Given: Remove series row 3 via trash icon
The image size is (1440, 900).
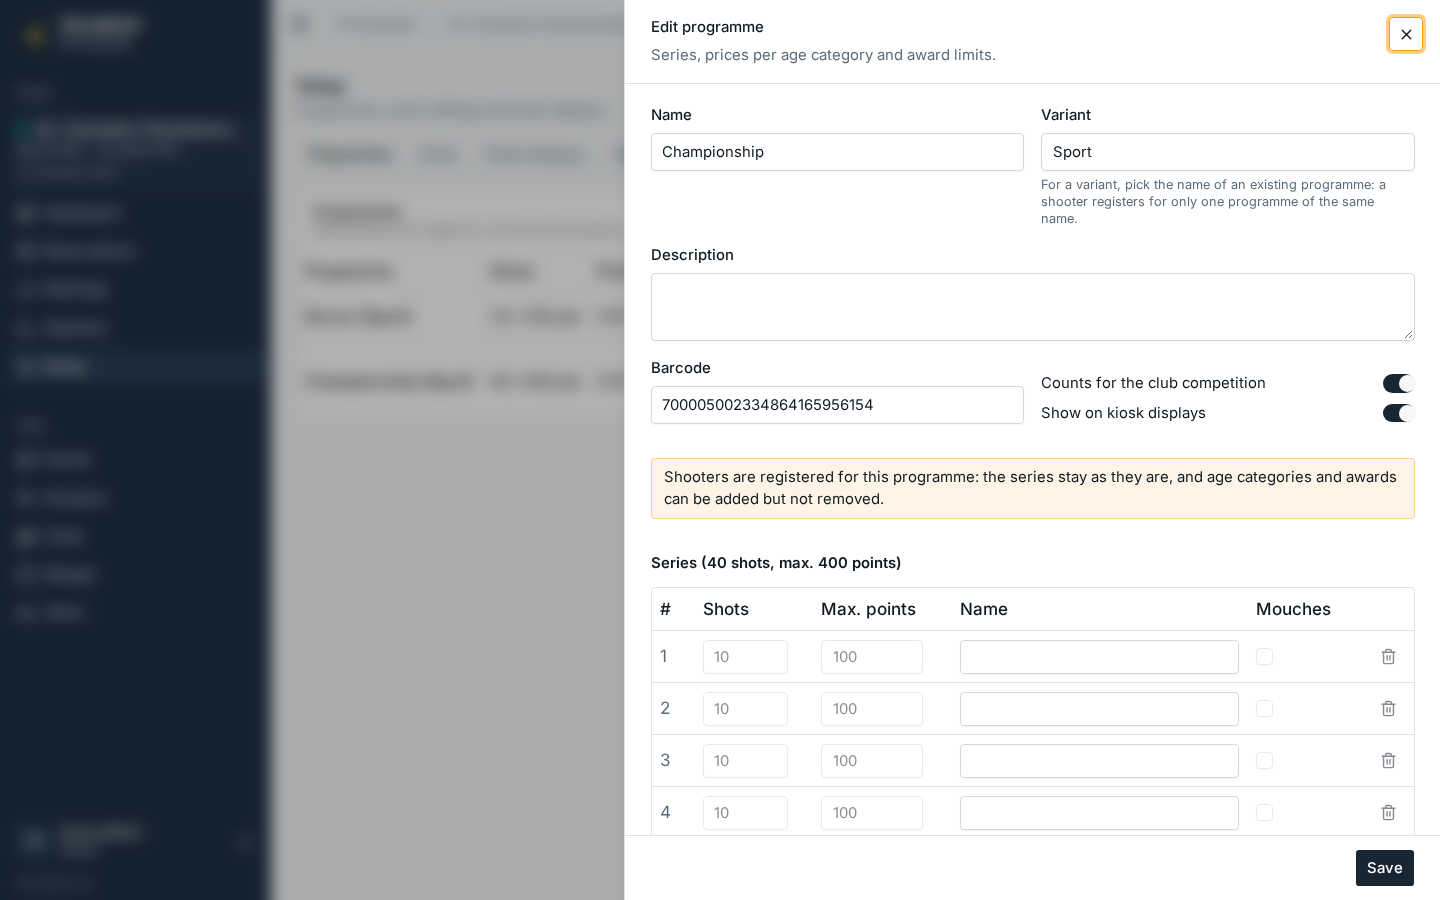Looking at the screenshot, I should 1388,761.
